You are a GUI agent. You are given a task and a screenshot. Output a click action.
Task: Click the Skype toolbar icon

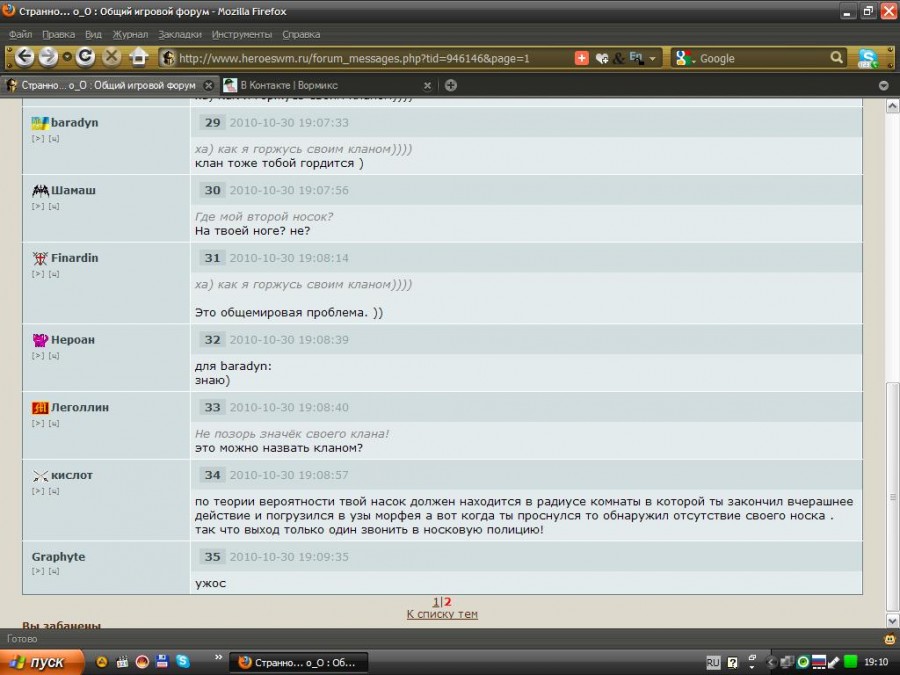pyautogui.click(x=868, y=58)
